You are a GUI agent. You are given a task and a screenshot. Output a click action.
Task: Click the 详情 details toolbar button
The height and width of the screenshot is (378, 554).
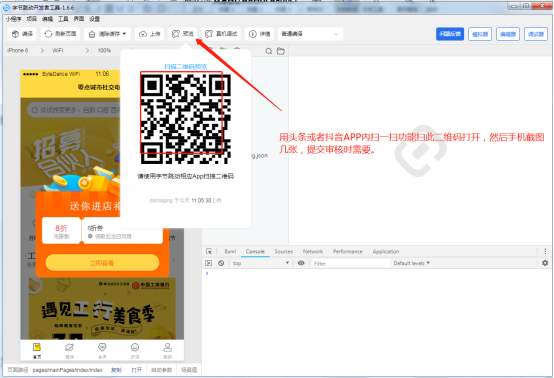(x=259, y=34)
